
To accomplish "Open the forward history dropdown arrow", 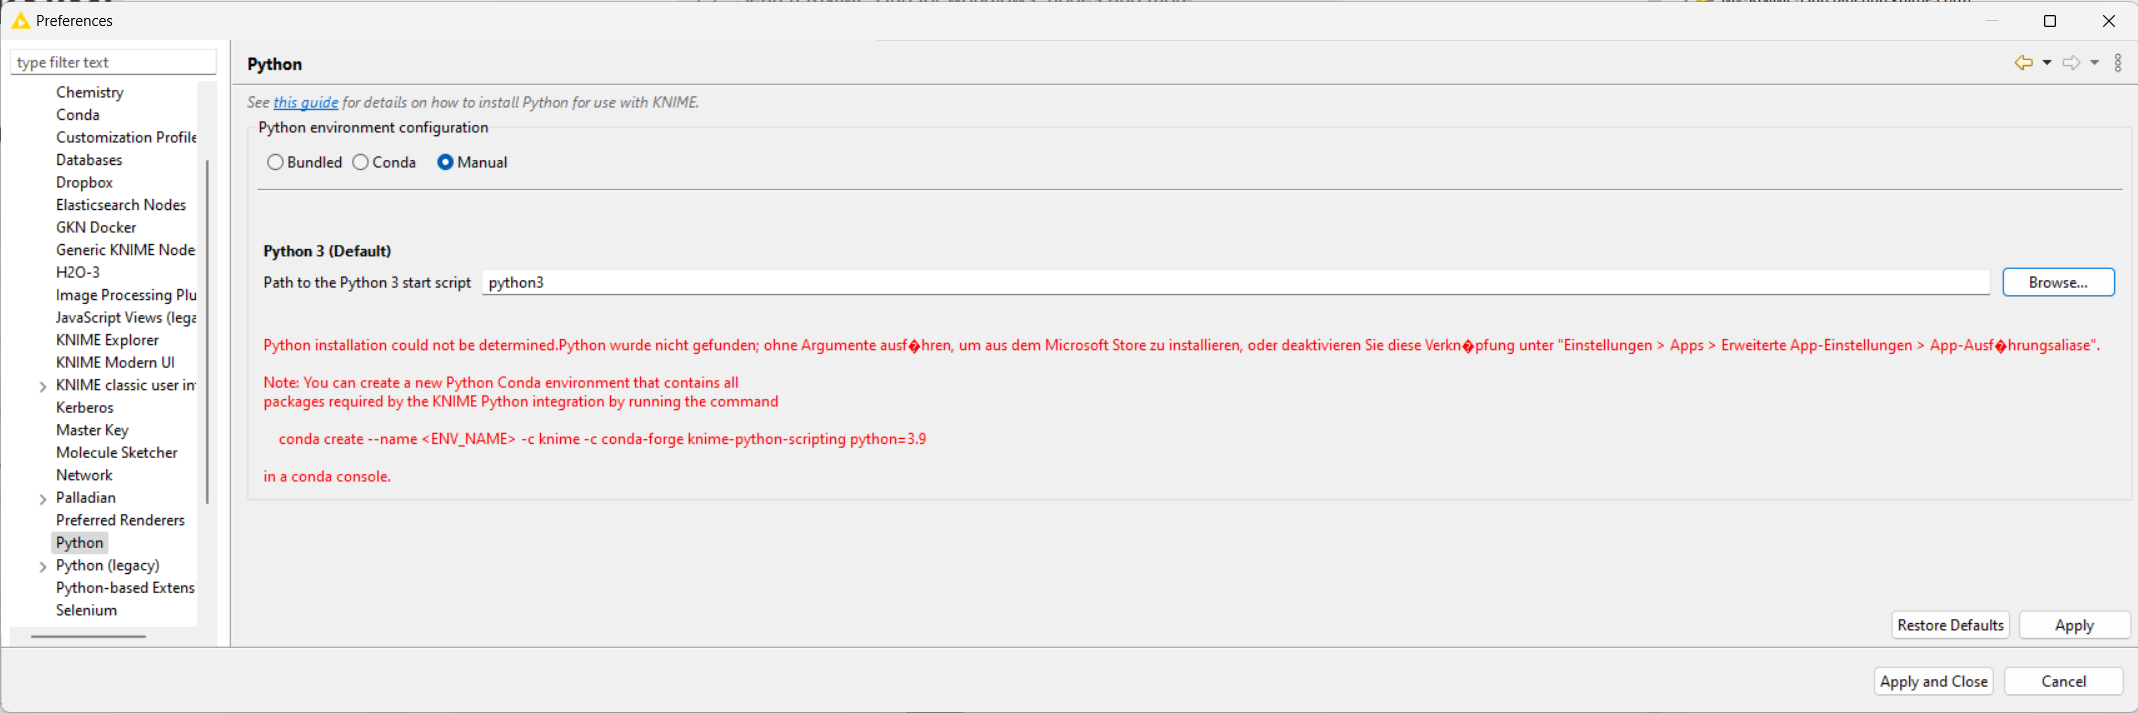I will (x=2095, y=63).
